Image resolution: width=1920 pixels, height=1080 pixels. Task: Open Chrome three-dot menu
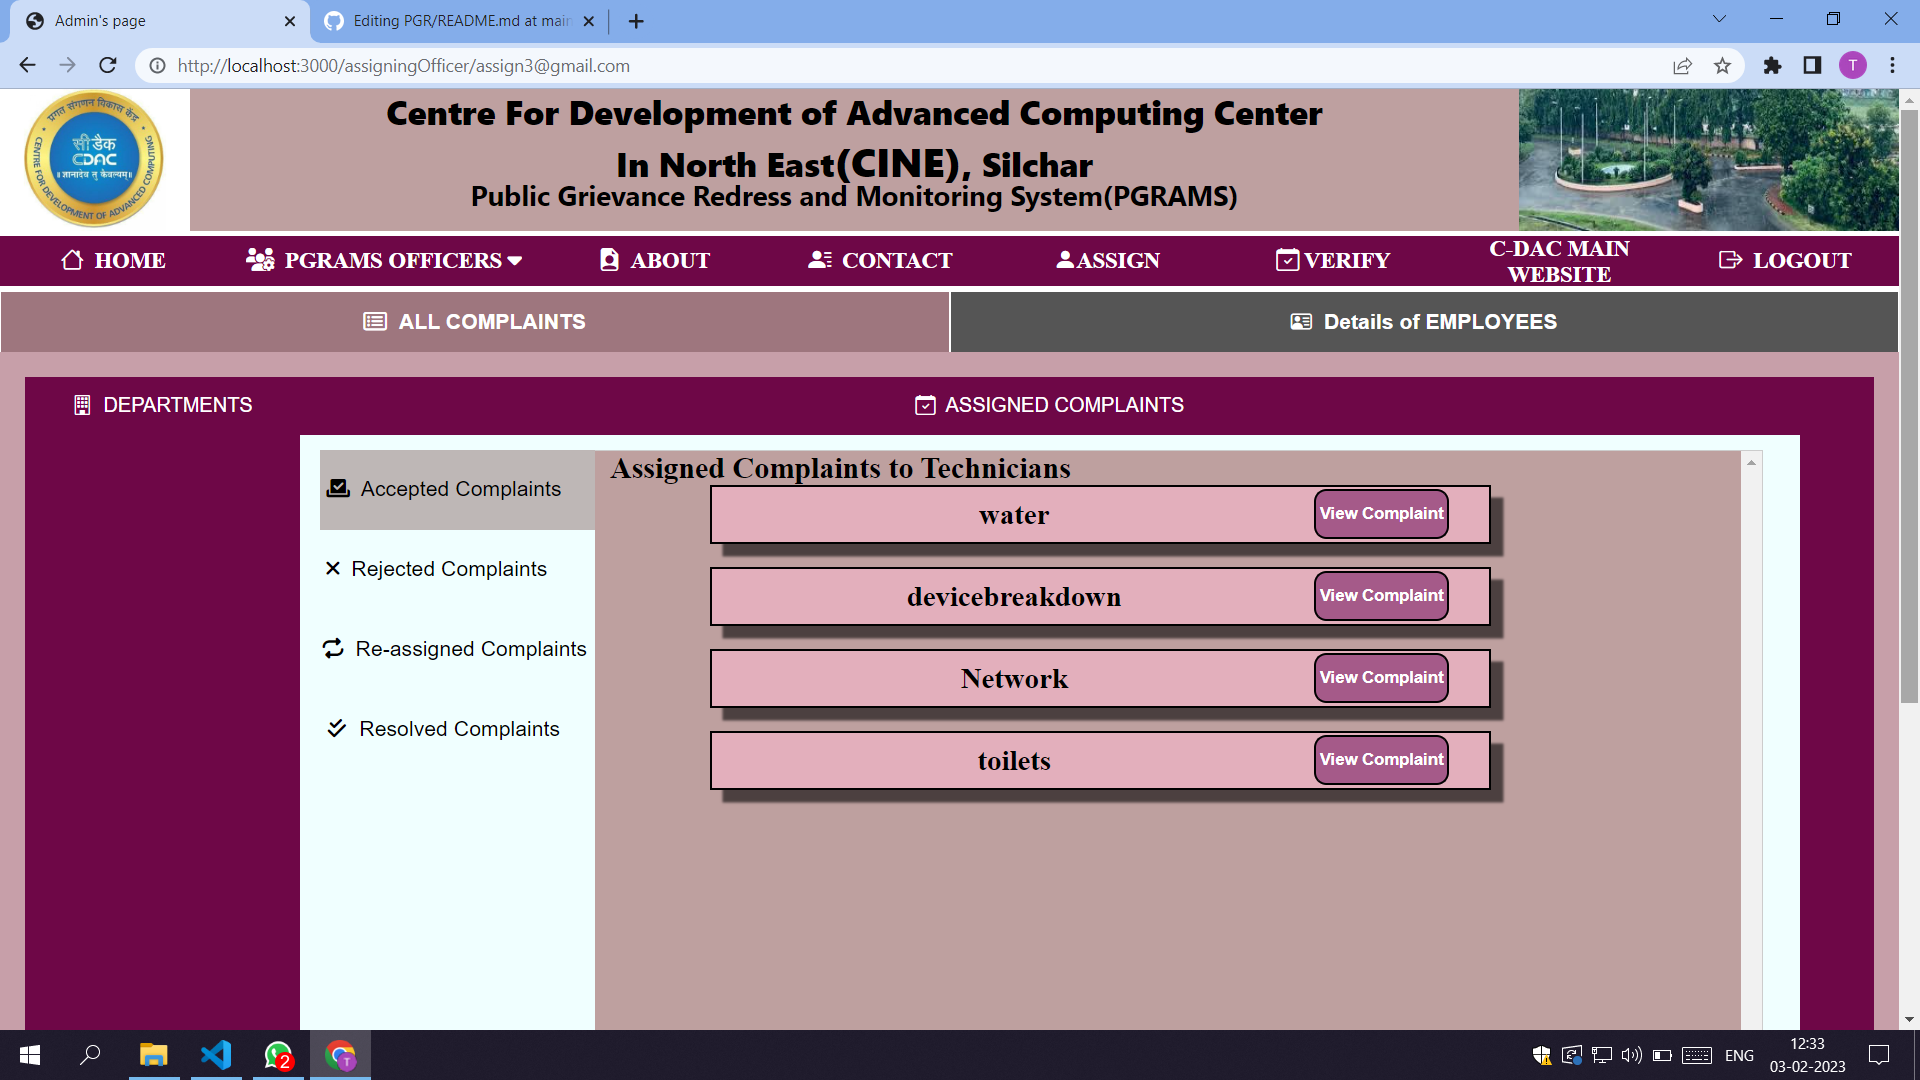[x=1892, y=66]
